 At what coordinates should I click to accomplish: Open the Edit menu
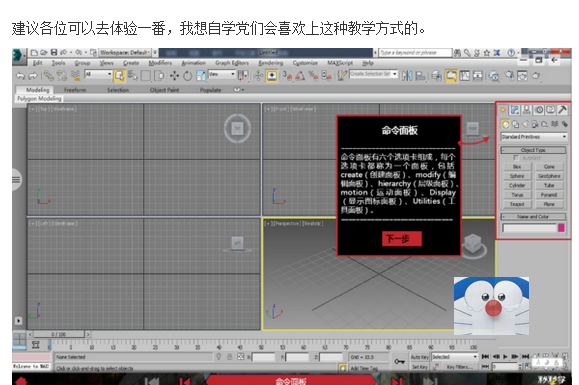(38, 63)
